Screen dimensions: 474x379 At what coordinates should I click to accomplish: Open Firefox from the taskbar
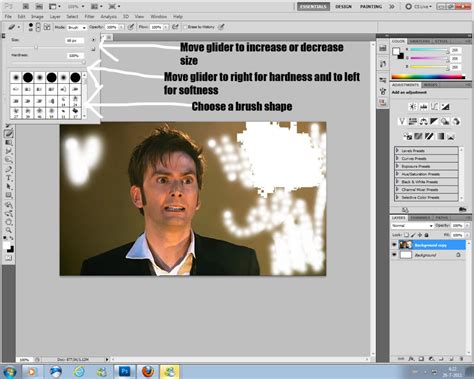[x=148, y=371]
